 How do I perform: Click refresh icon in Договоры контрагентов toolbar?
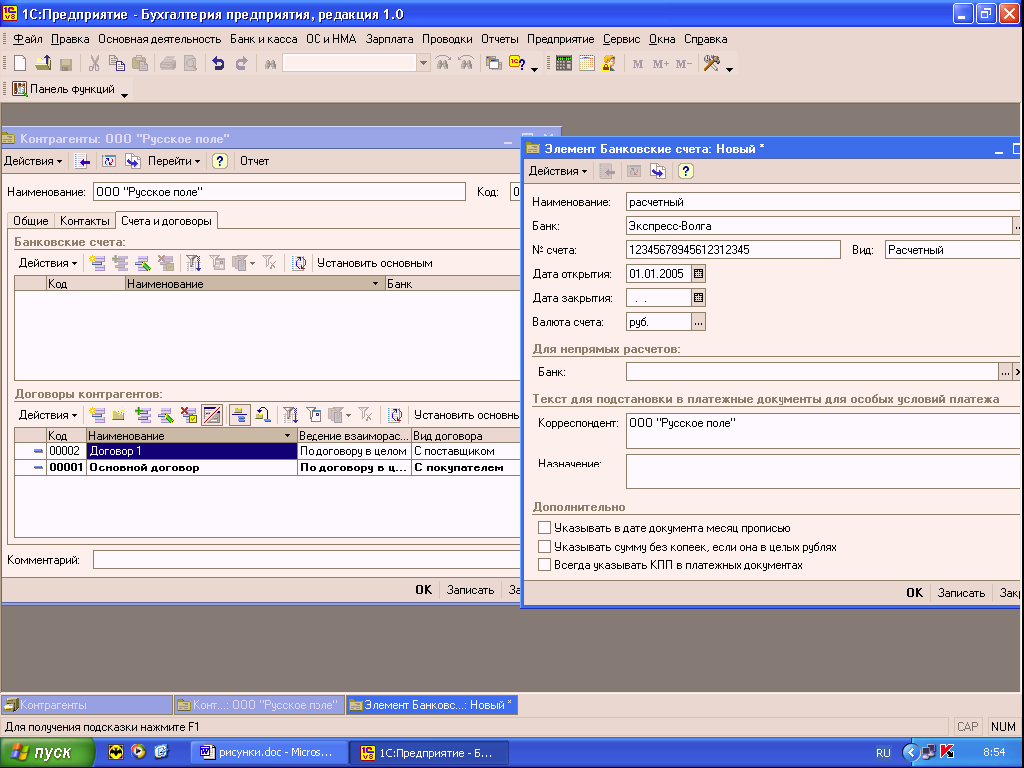(396, 415)
